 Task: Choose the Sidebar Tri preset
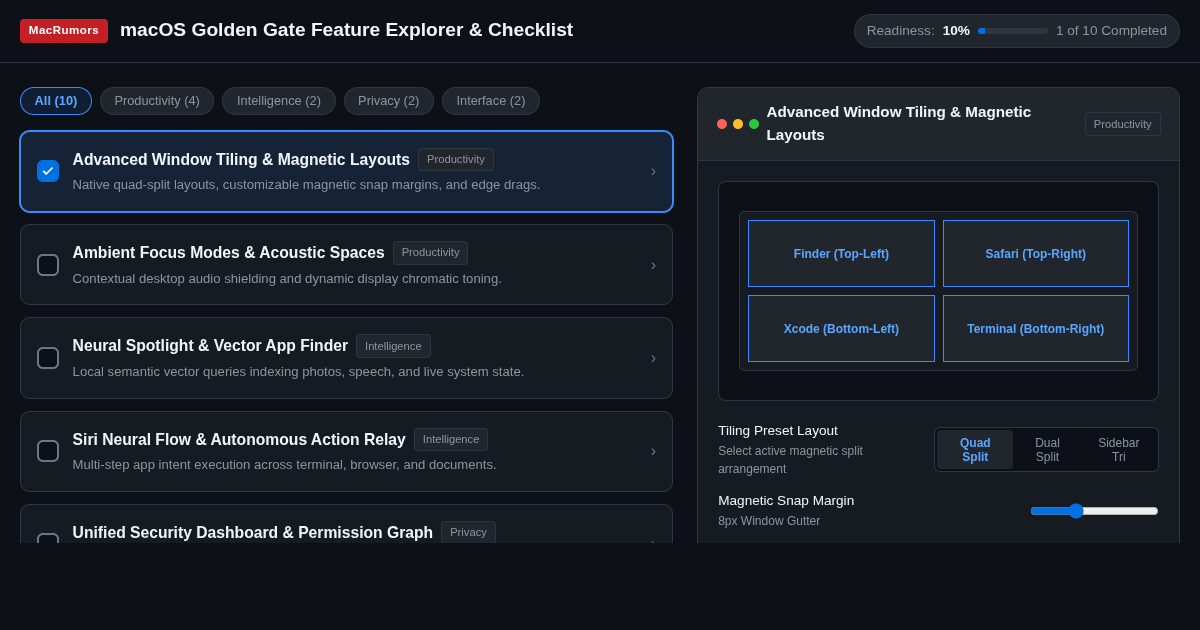(x=1119, y=450)
